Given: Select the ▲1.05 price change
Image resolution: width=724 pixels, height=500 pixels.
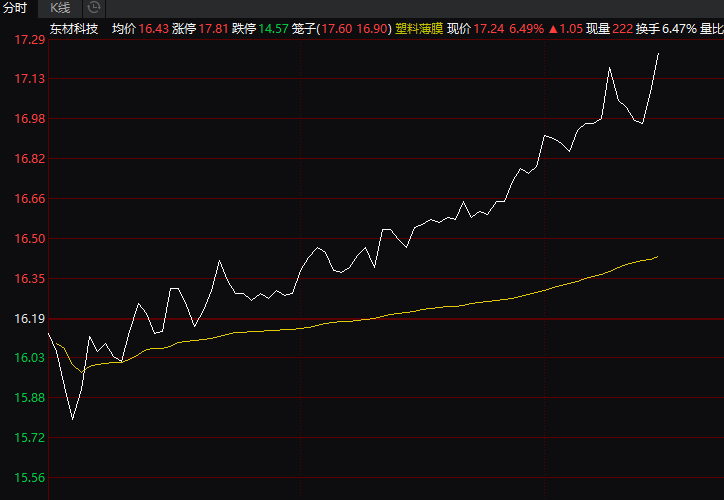Looking at the screenshot, I should pyautogui.click(x=566, y=29).
